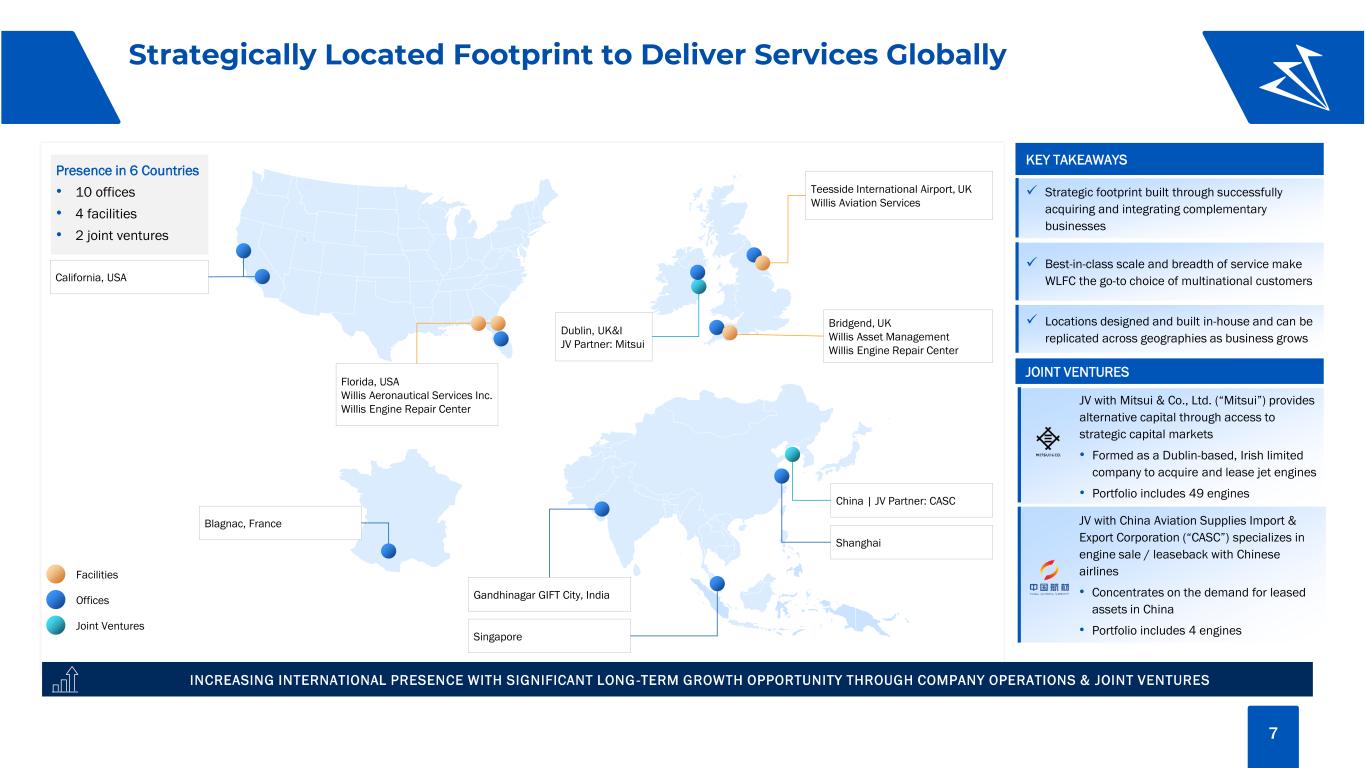Click the orange Facilities legend dot
This screenshot has height=768, width=1365.
coord(56,574)
